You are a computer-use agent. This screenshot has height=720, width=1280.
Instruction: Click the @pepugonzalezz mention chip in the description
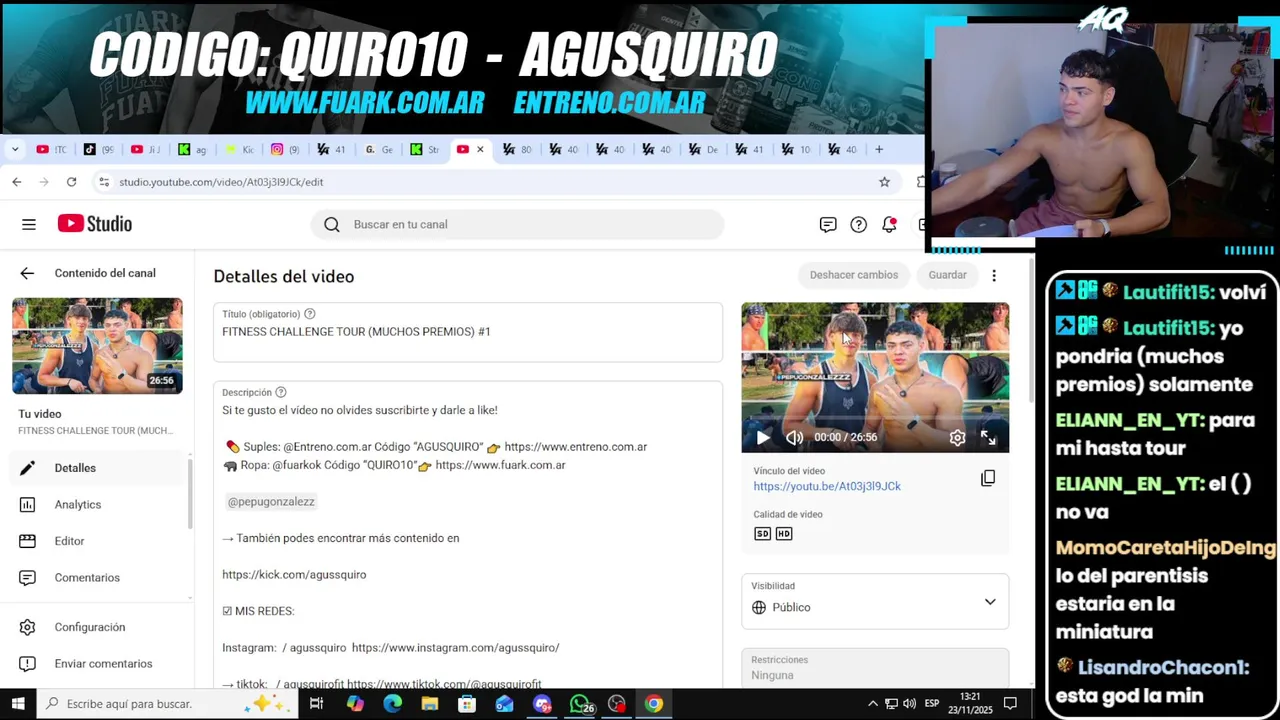point(271,502)
